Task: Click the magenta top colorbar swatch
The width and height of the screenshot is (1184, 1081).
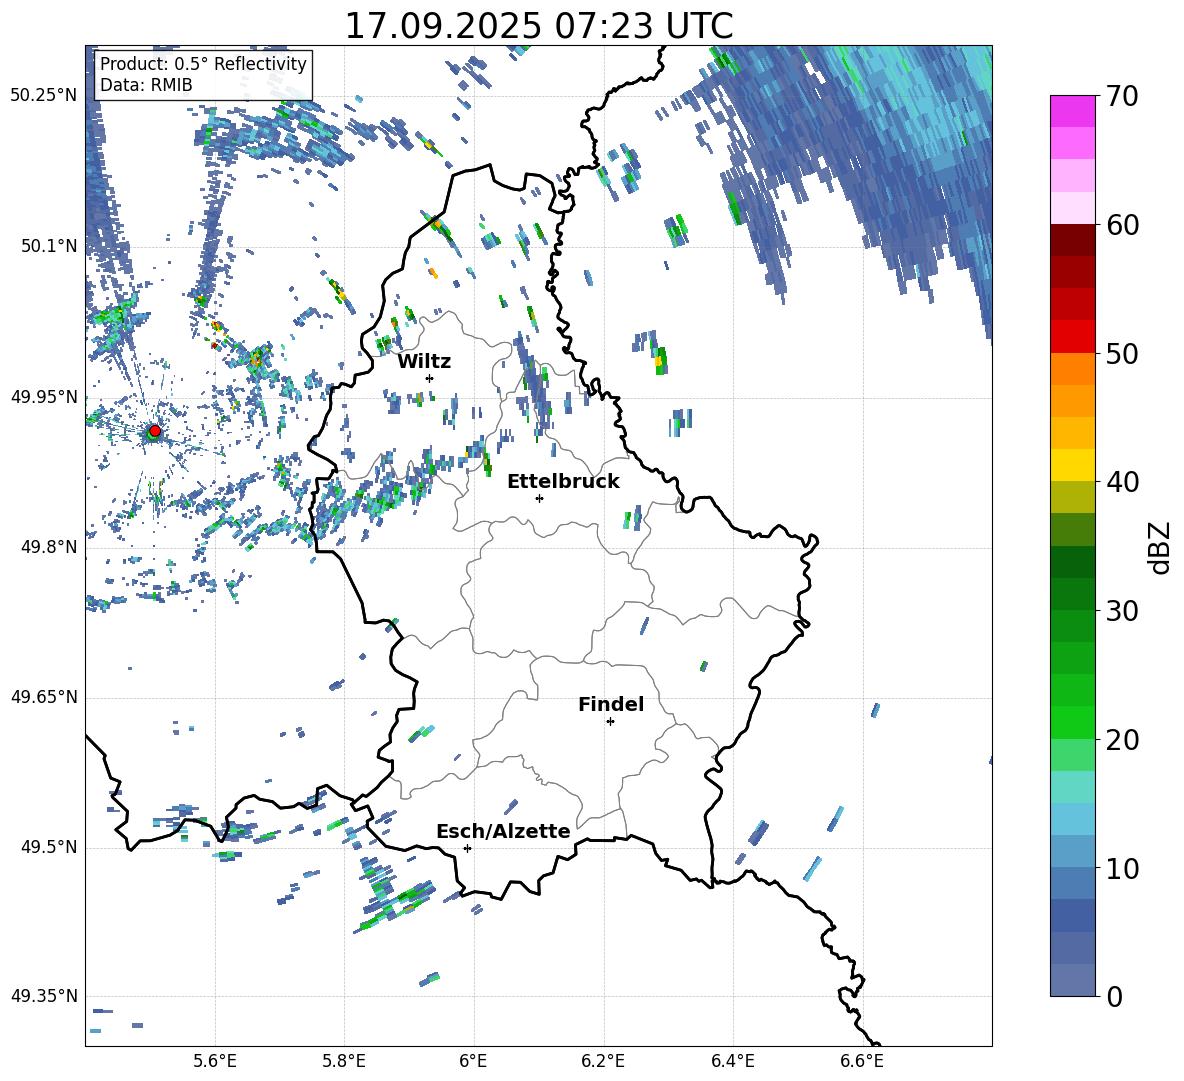Action: click(x=1072, y=112)
